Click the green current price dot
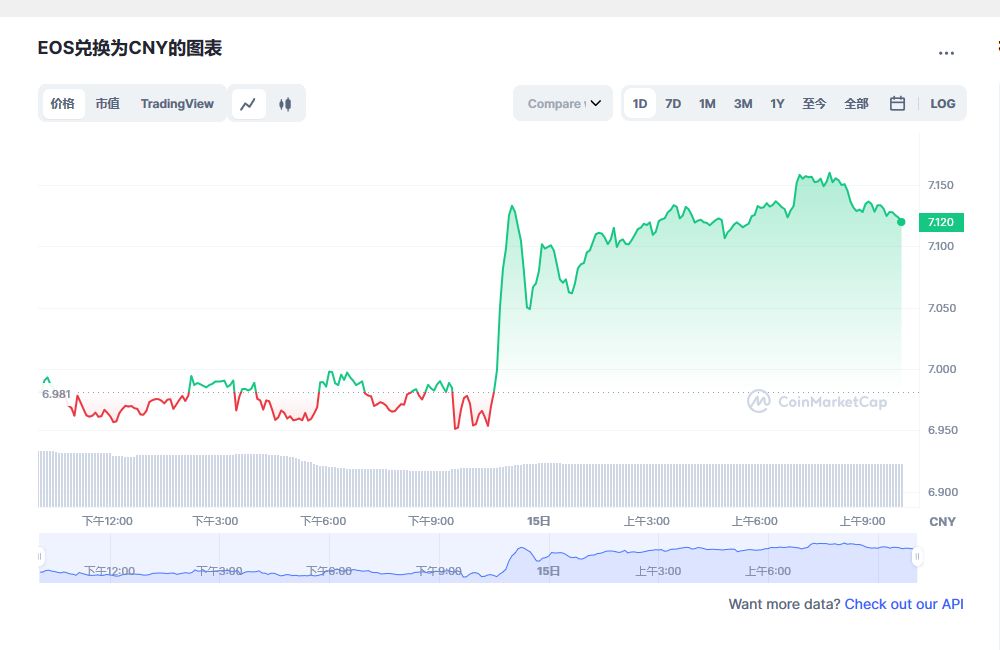This screenshot has width=1000, height=650. tap(901, 222)
